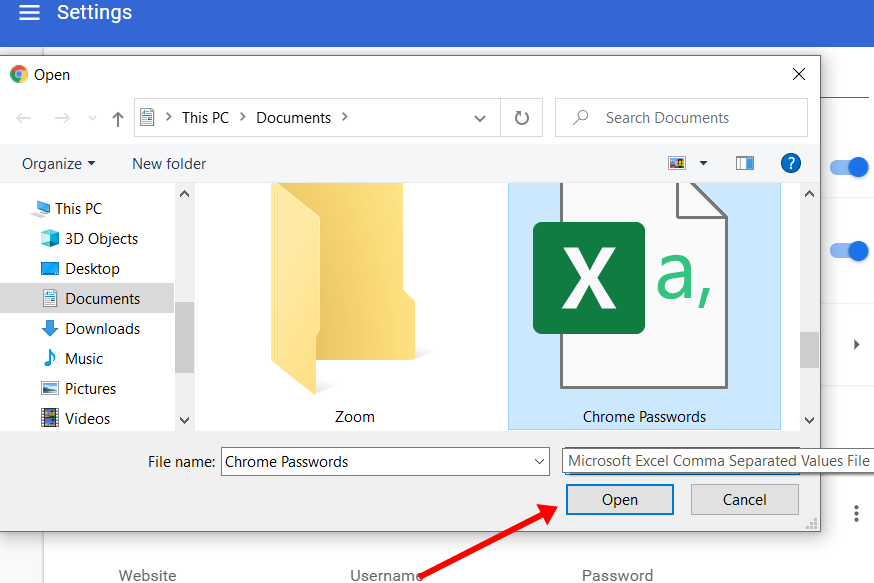Open the File name dropdown list
This screenshot has width=874, height=583.
coord(540,462)
